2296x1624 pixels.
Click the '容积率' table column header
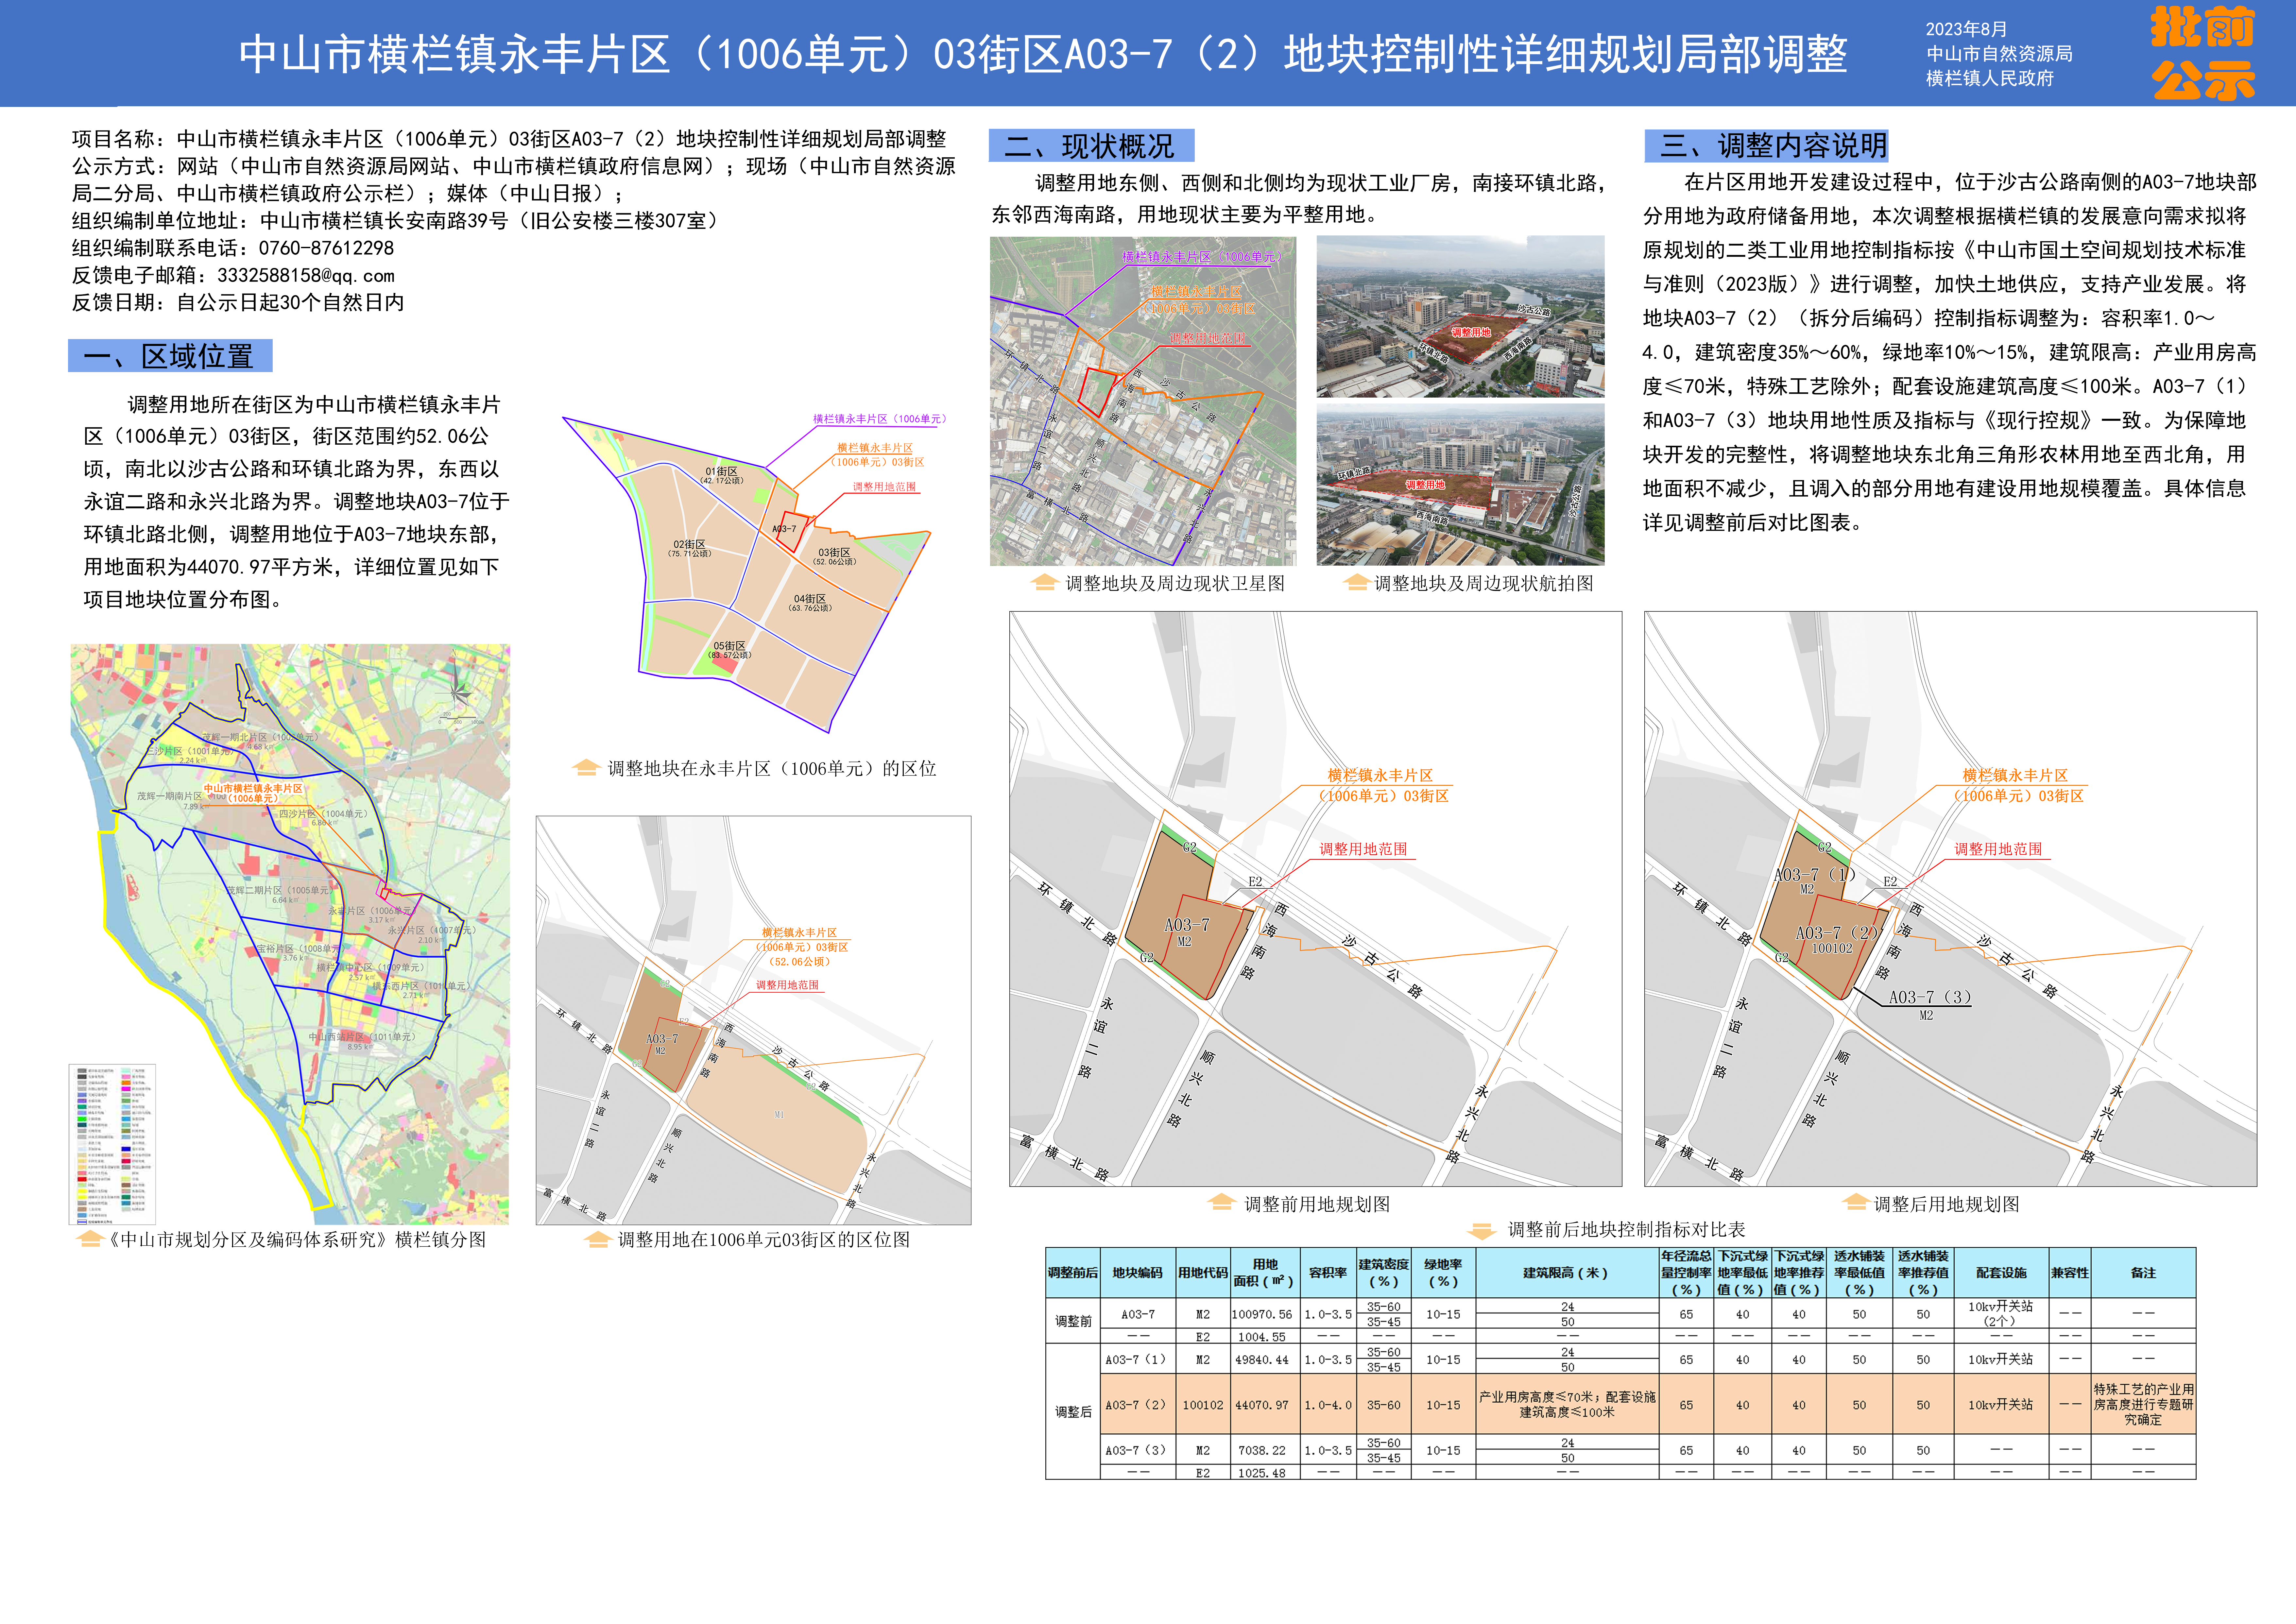coord(1328,1273)
